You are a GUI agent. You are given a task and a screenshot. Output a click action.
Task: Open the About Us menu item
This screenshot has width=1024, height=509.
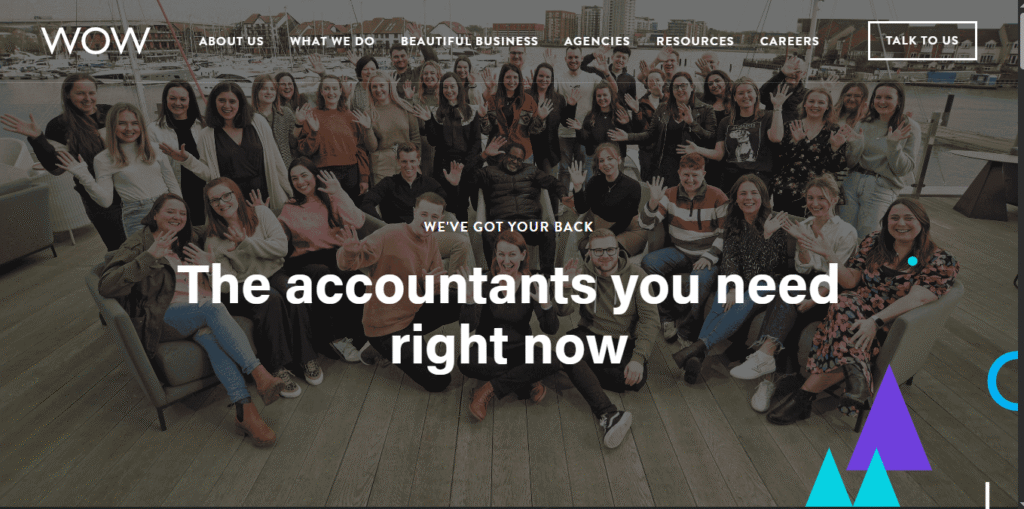[x=231, y=41]
